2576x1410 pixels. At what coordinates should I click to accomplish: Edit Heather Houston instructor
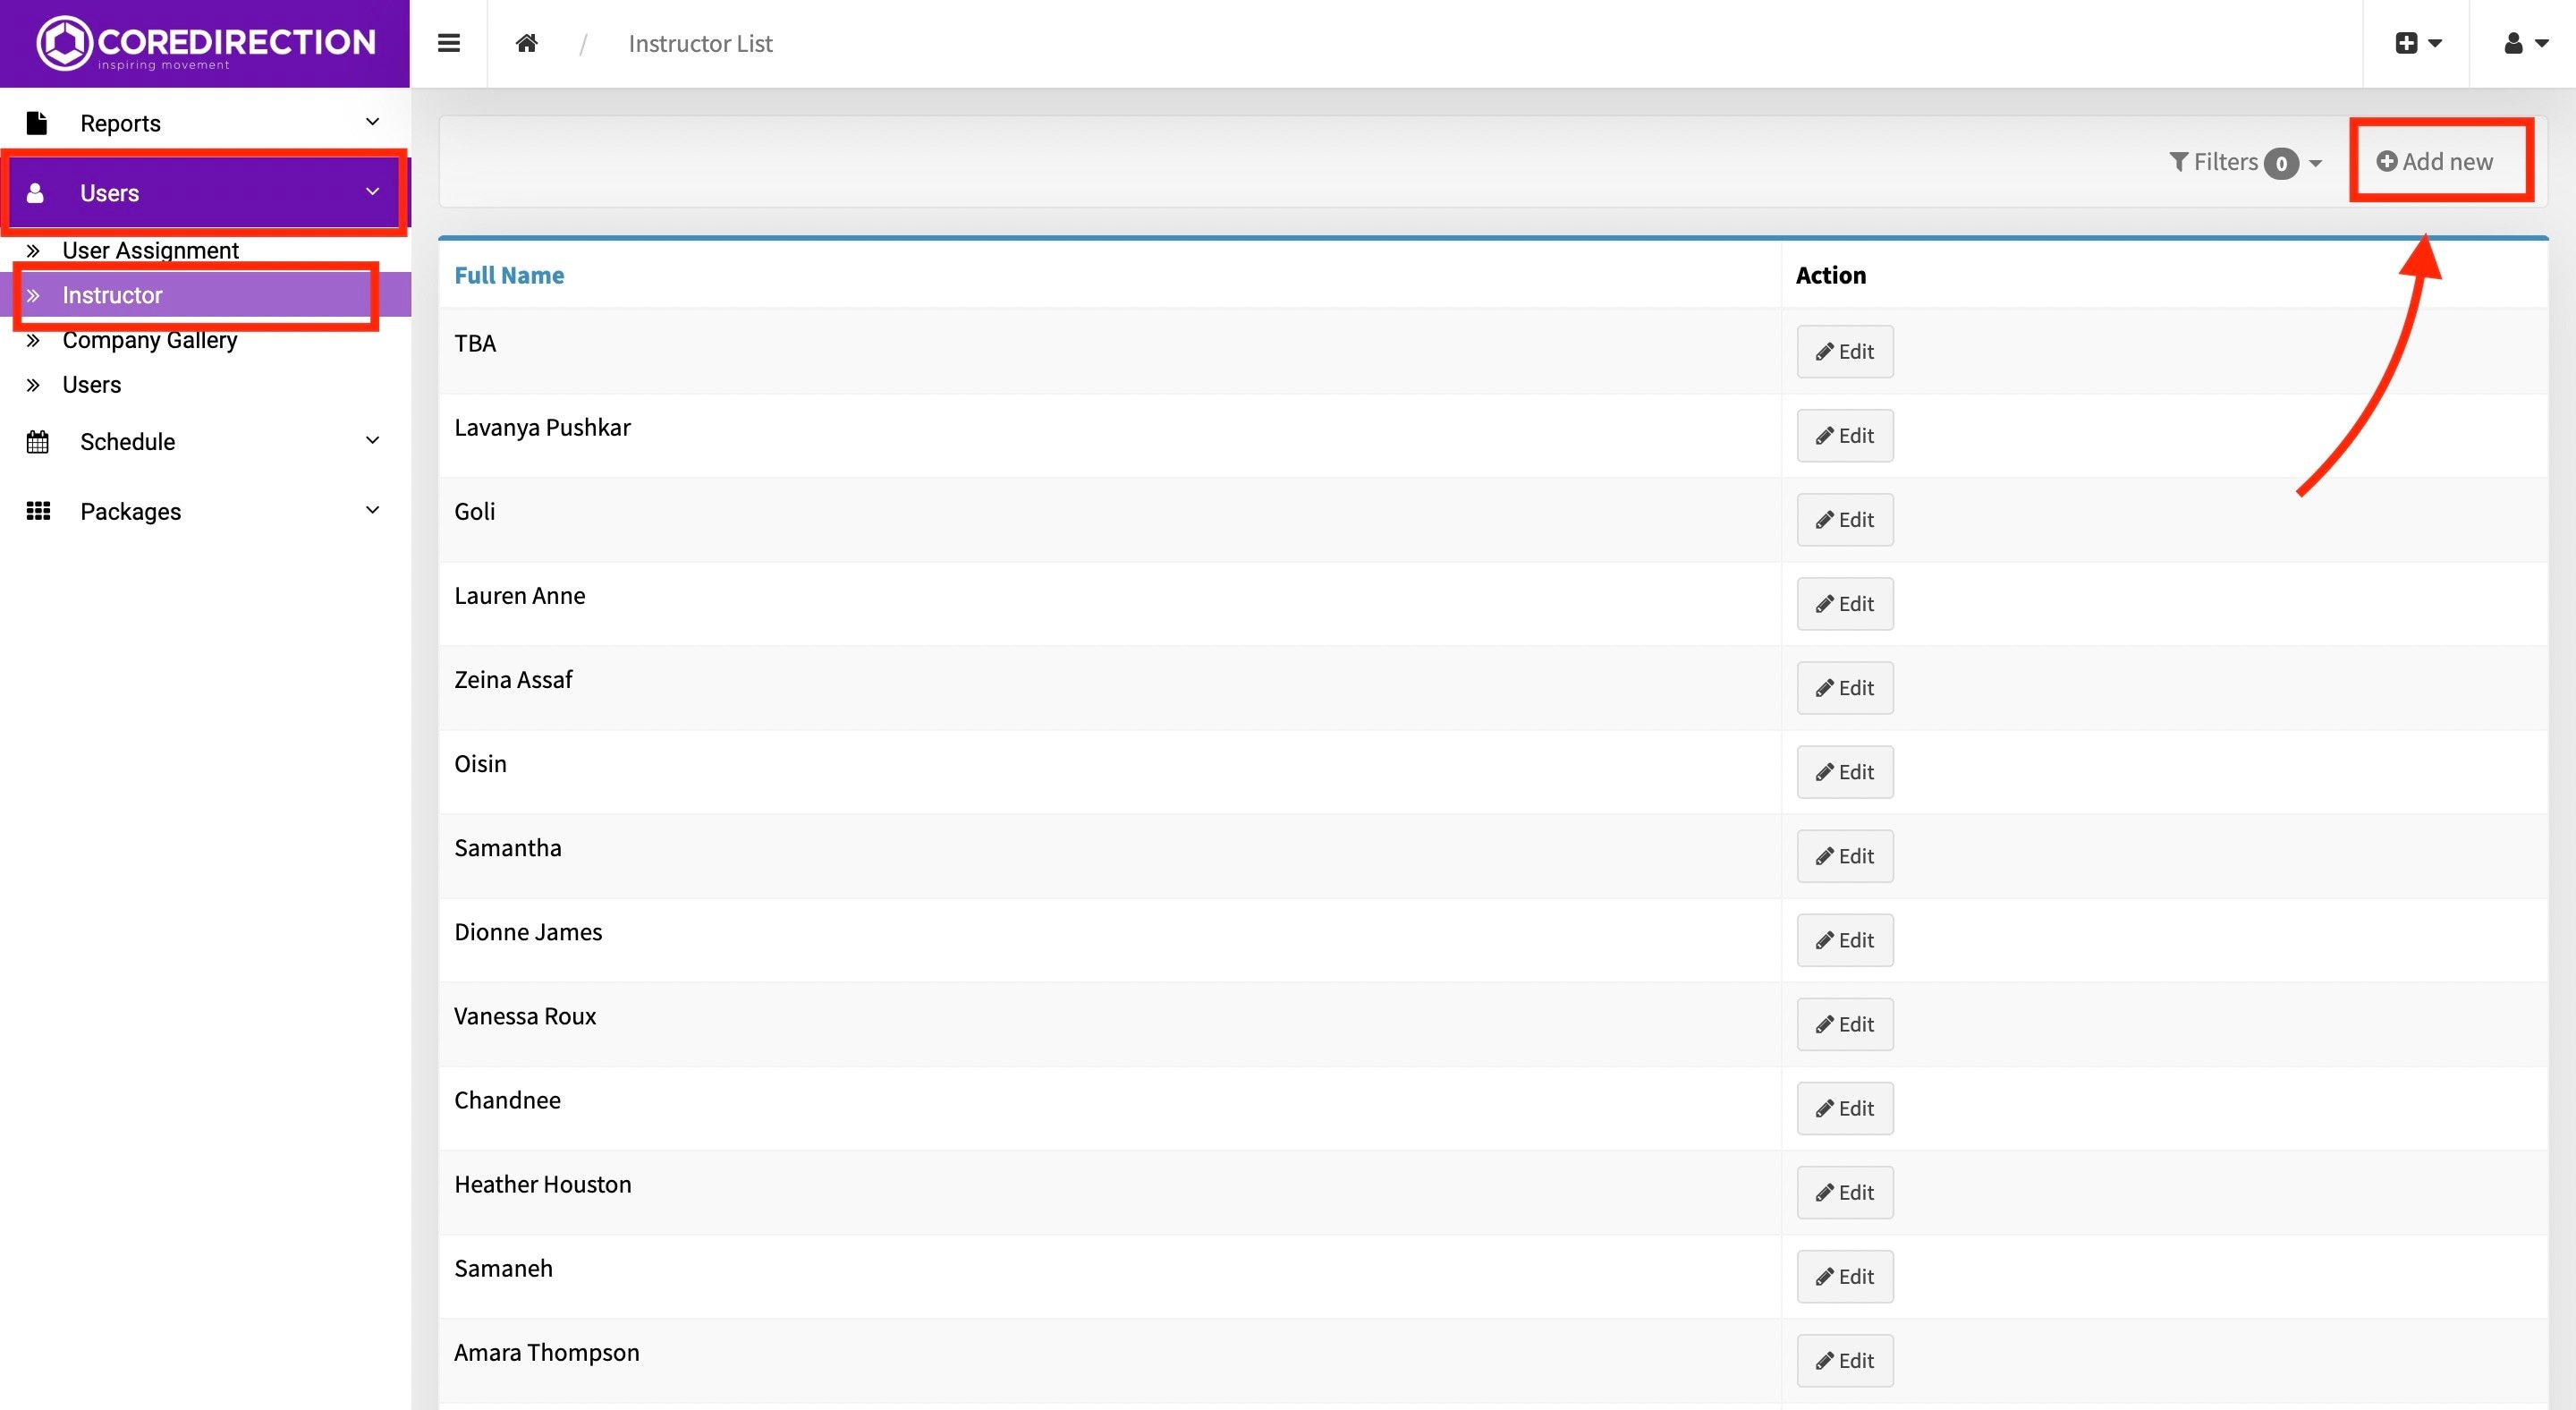pos(1845,1191)
